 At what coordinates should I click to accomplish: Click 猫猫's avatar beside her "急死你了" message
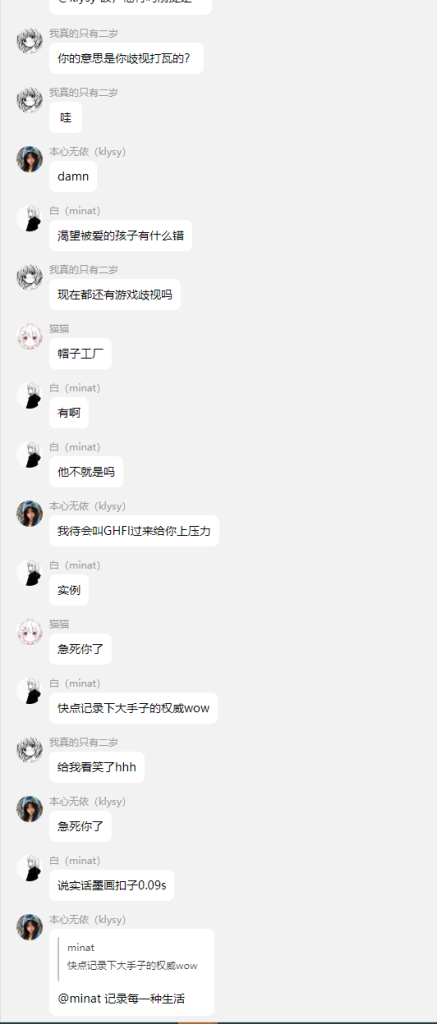29,632
